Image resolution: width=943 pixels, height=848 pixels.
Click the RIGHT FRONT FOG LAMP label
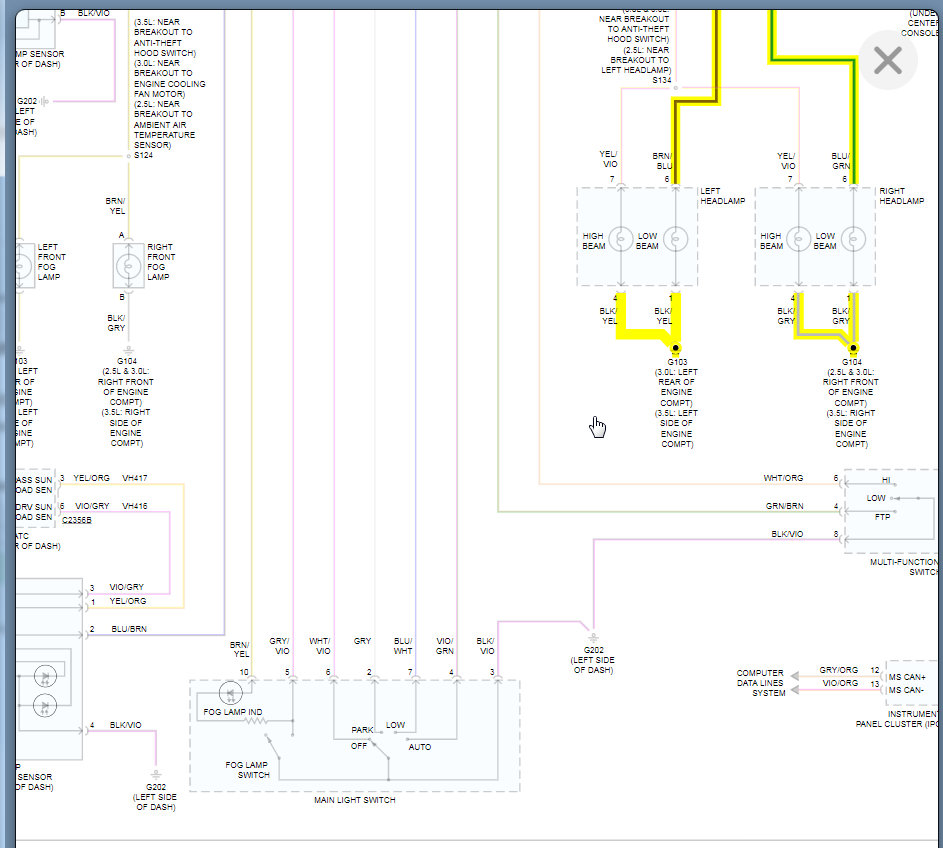(x=161, y=262)
